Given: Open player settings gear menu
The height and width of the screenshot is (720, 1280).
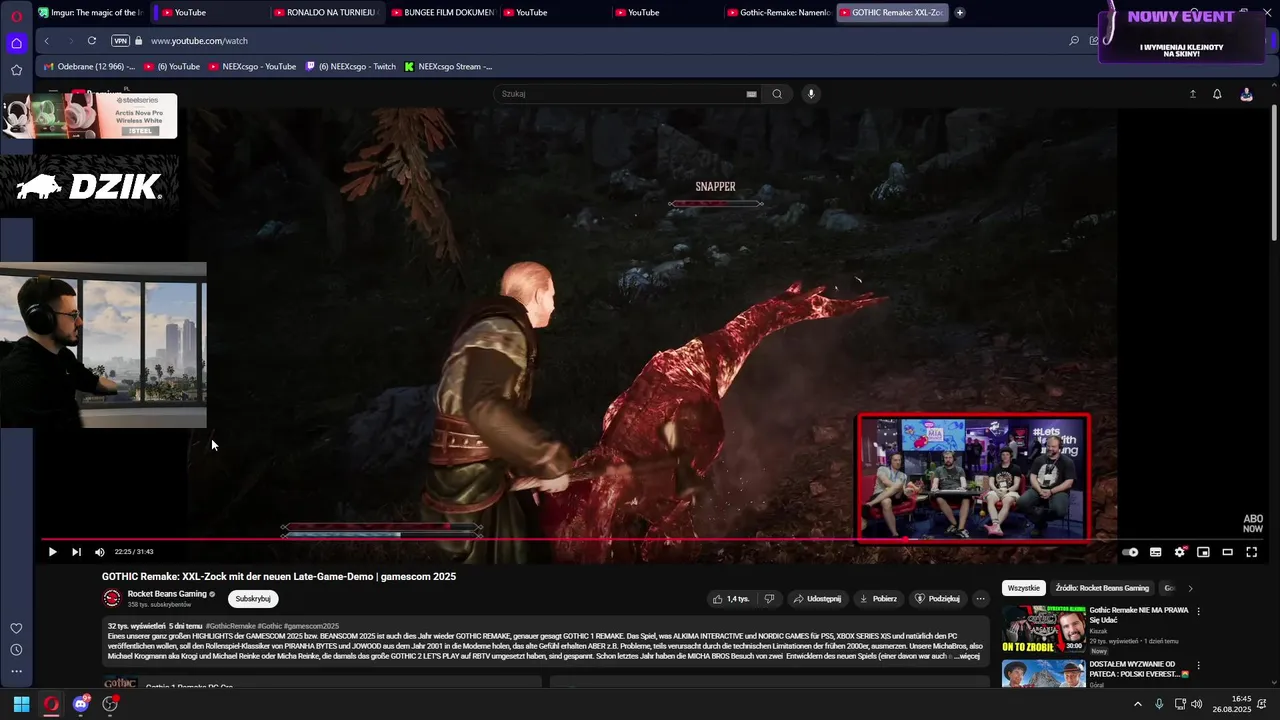Looking at the screenshot, I should tap(1180, 552).
